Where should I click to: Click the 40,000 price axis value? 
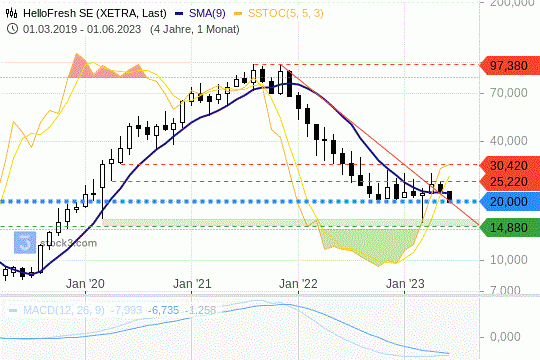(508, 141)
